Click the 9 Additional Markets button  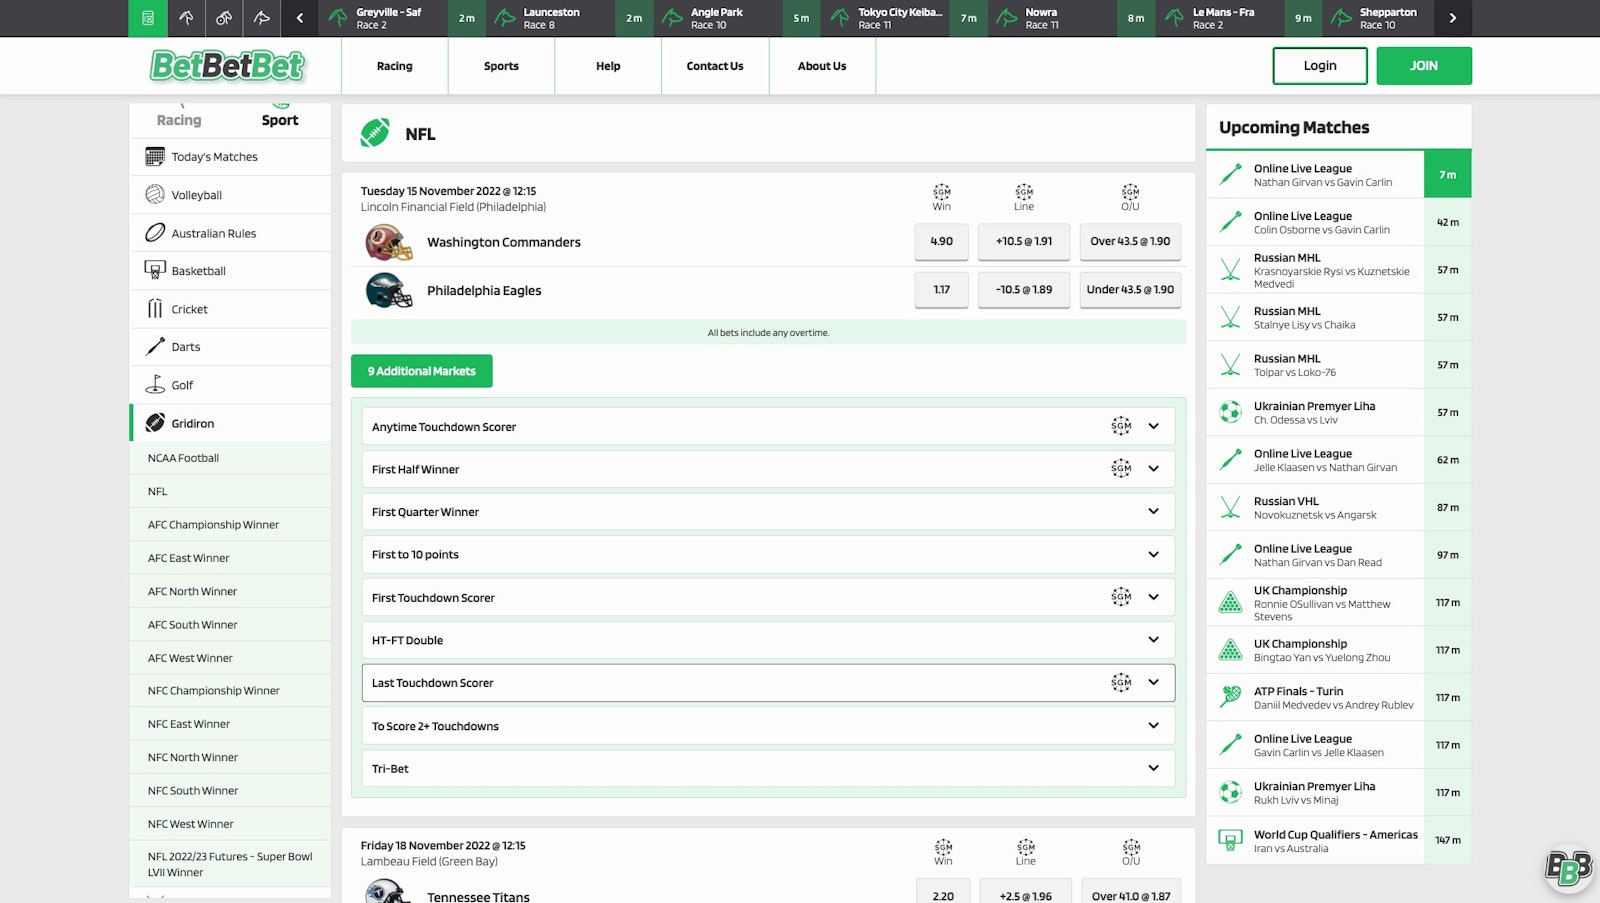(x=421, y=371)
